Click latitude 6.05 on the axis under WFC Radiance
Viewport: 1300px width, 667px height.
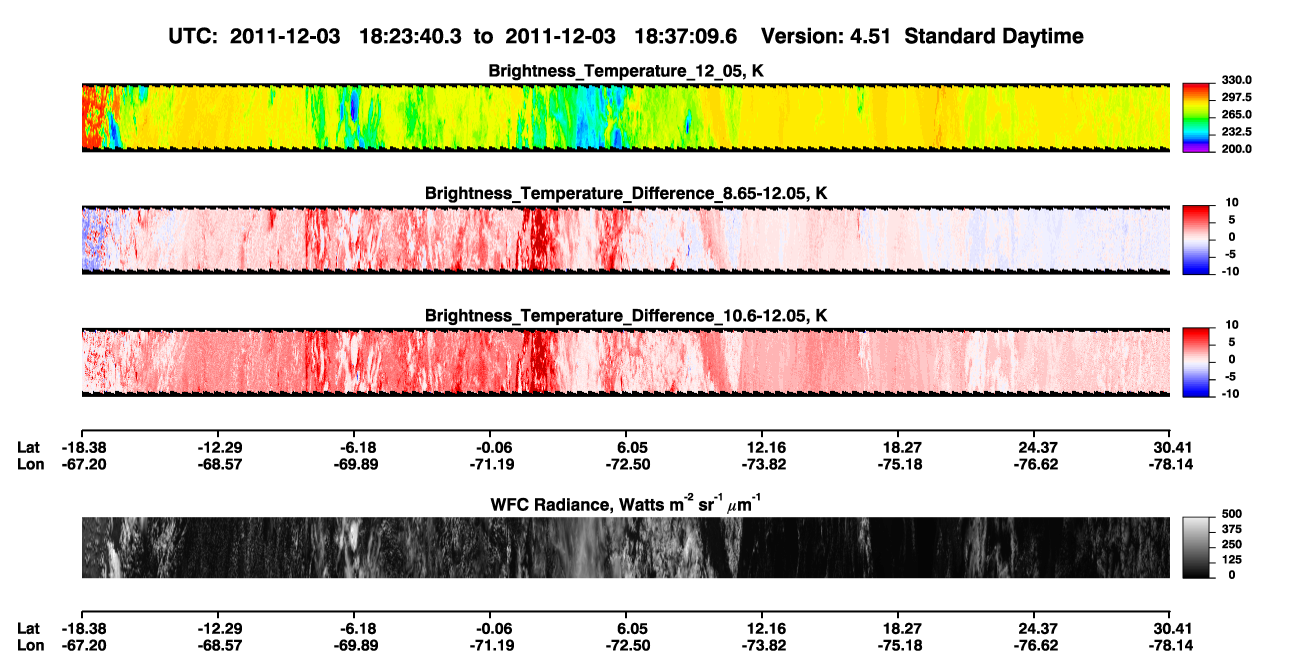[629, 627]
